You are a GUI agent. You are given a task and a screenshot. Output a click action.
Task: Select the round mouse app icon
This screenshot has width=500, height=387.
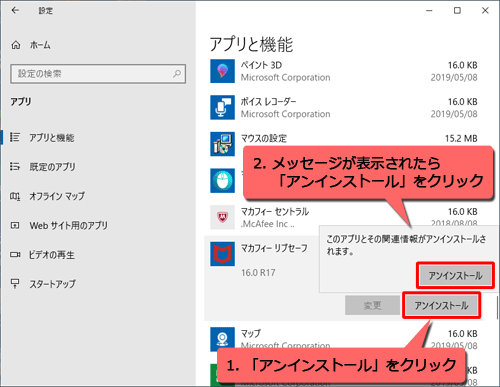[x=222, y=181]
